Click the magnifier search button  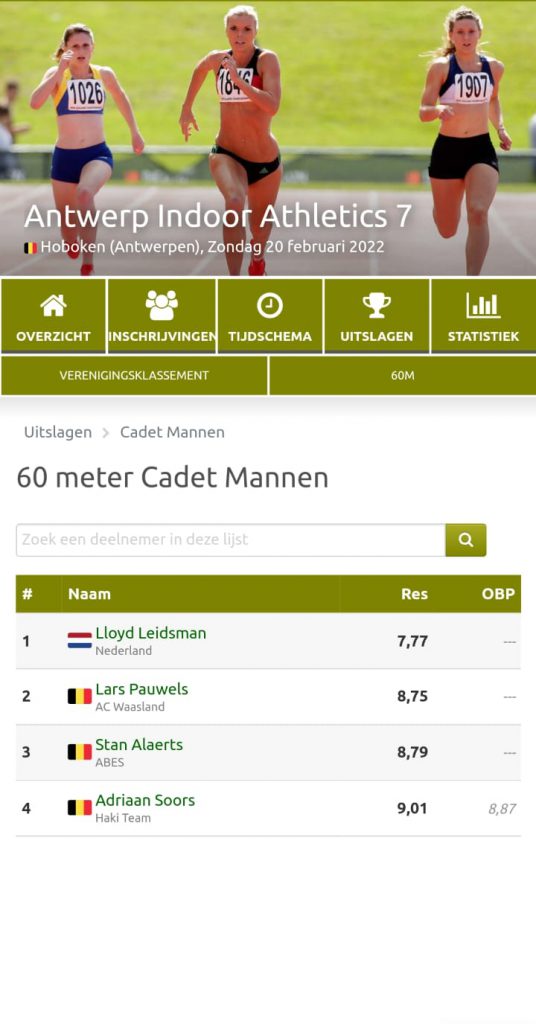pyautogui.click(x=465, y=540)
